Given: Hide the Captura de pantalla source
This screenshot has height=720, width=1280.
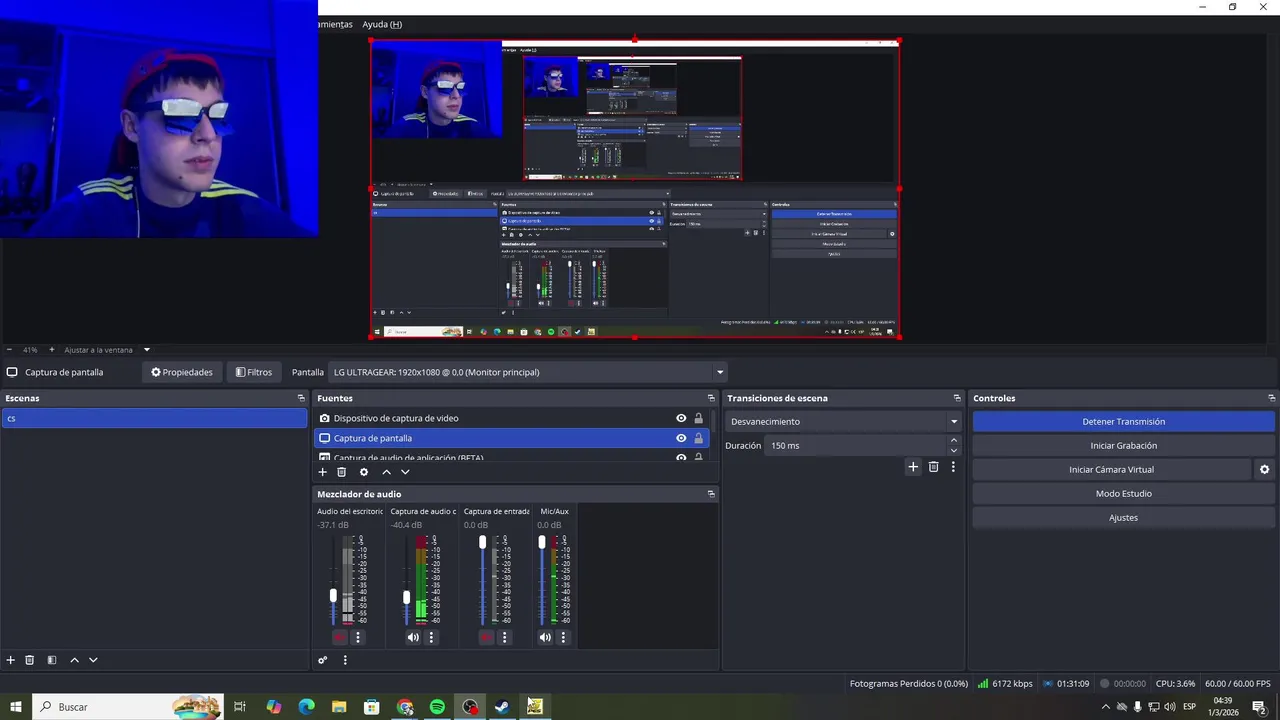Looking at the screenshot, I should (681, 438).
